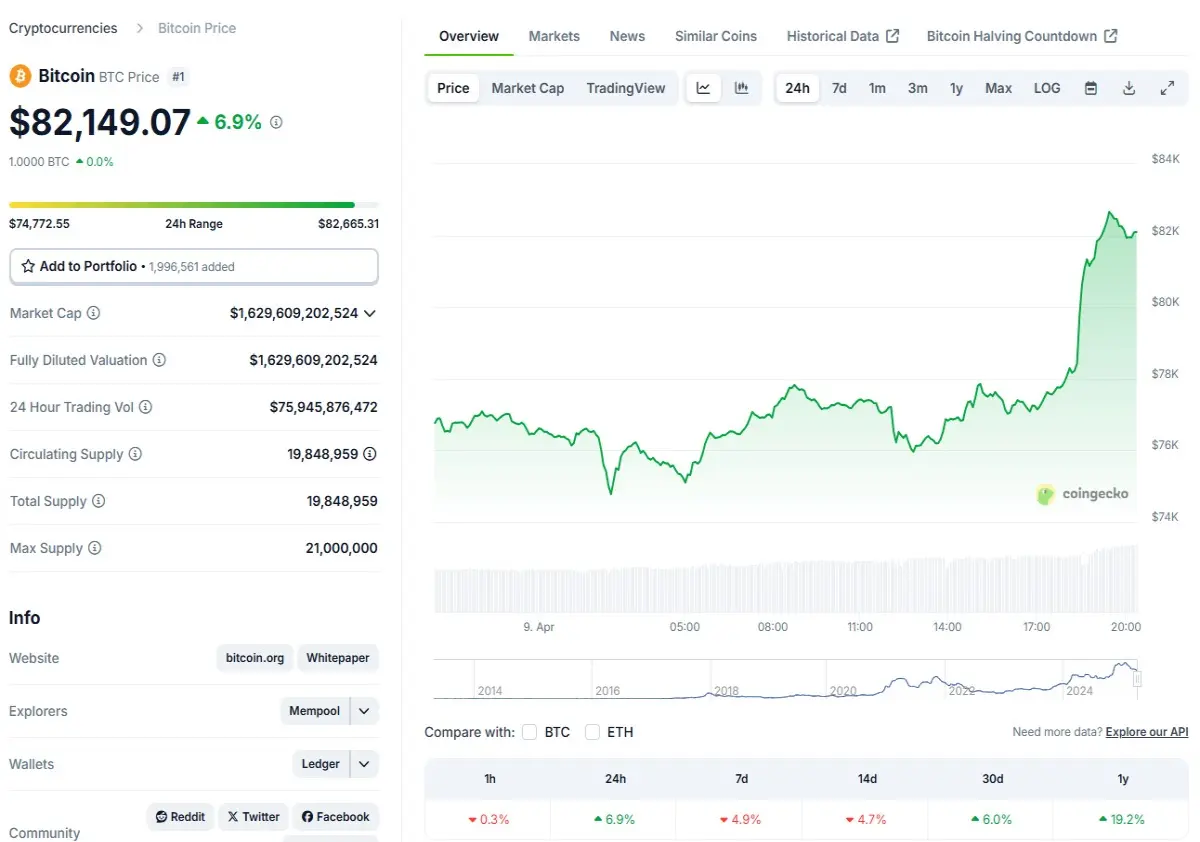The width and height of the screenshot is (1200, 842).
Task: Open the Overview tab
Action: tap(469, 36)
